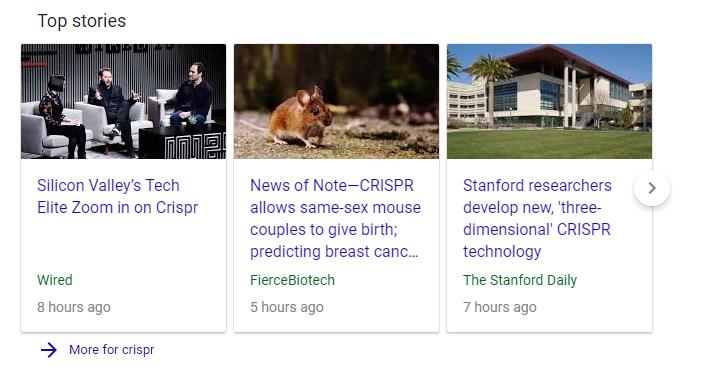Click the Wired source label

[55, 280]
